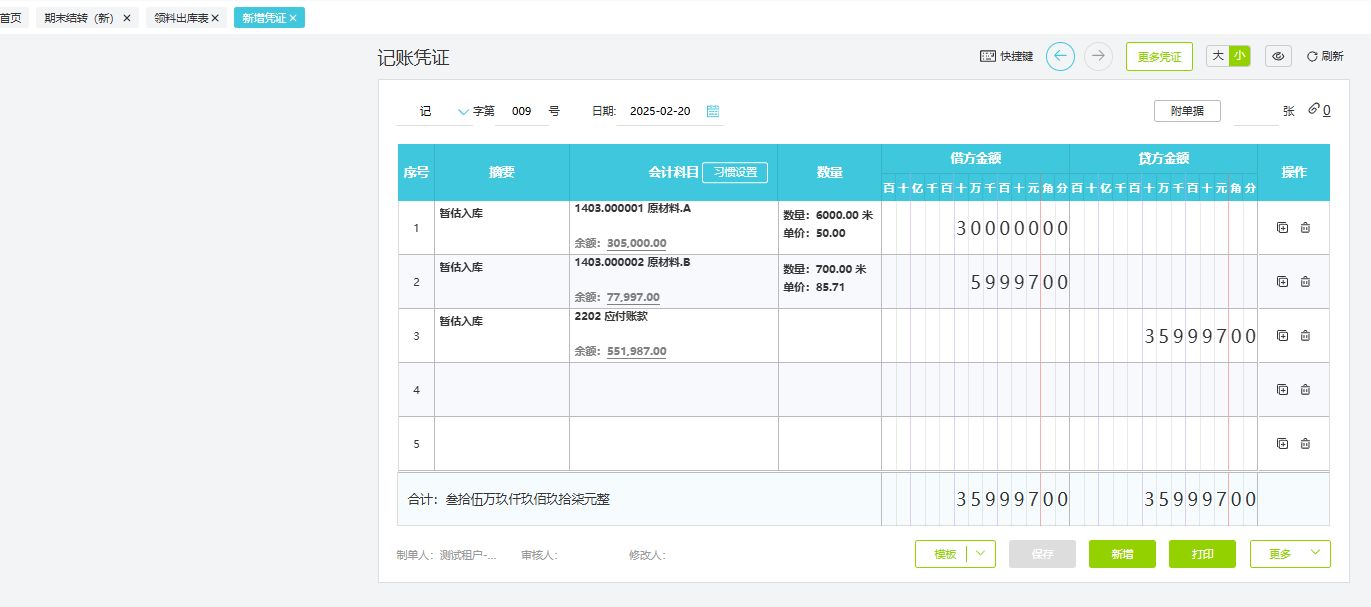The height and width of the screenshot is (607, 1371).
Task: Open the 模板 dropdown arrow
Action: (x=980, y=554)
